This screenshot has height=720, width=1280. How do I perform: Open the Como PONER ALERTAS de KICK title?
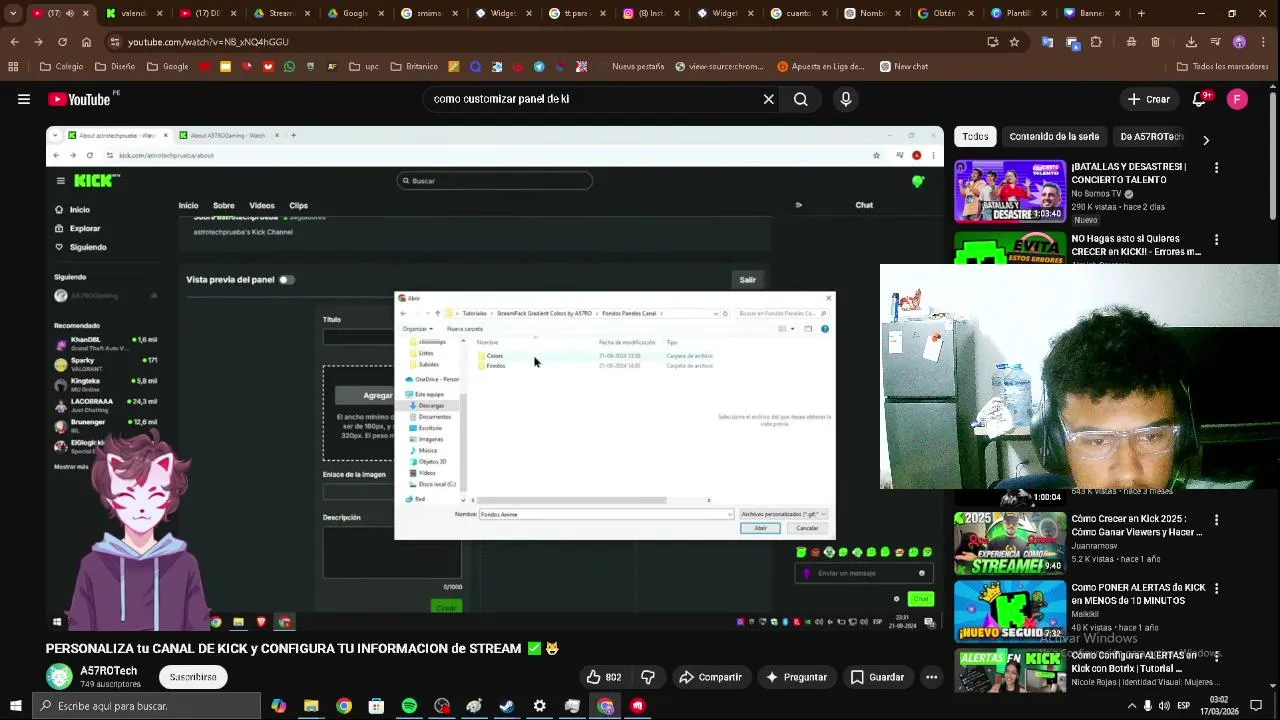tap(1139, 594)
